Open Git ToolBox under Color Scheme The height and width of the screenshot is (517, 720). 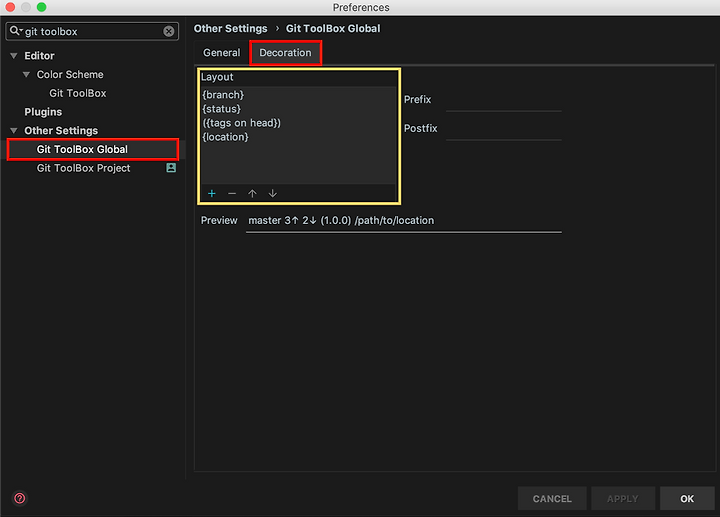point(78,93)
